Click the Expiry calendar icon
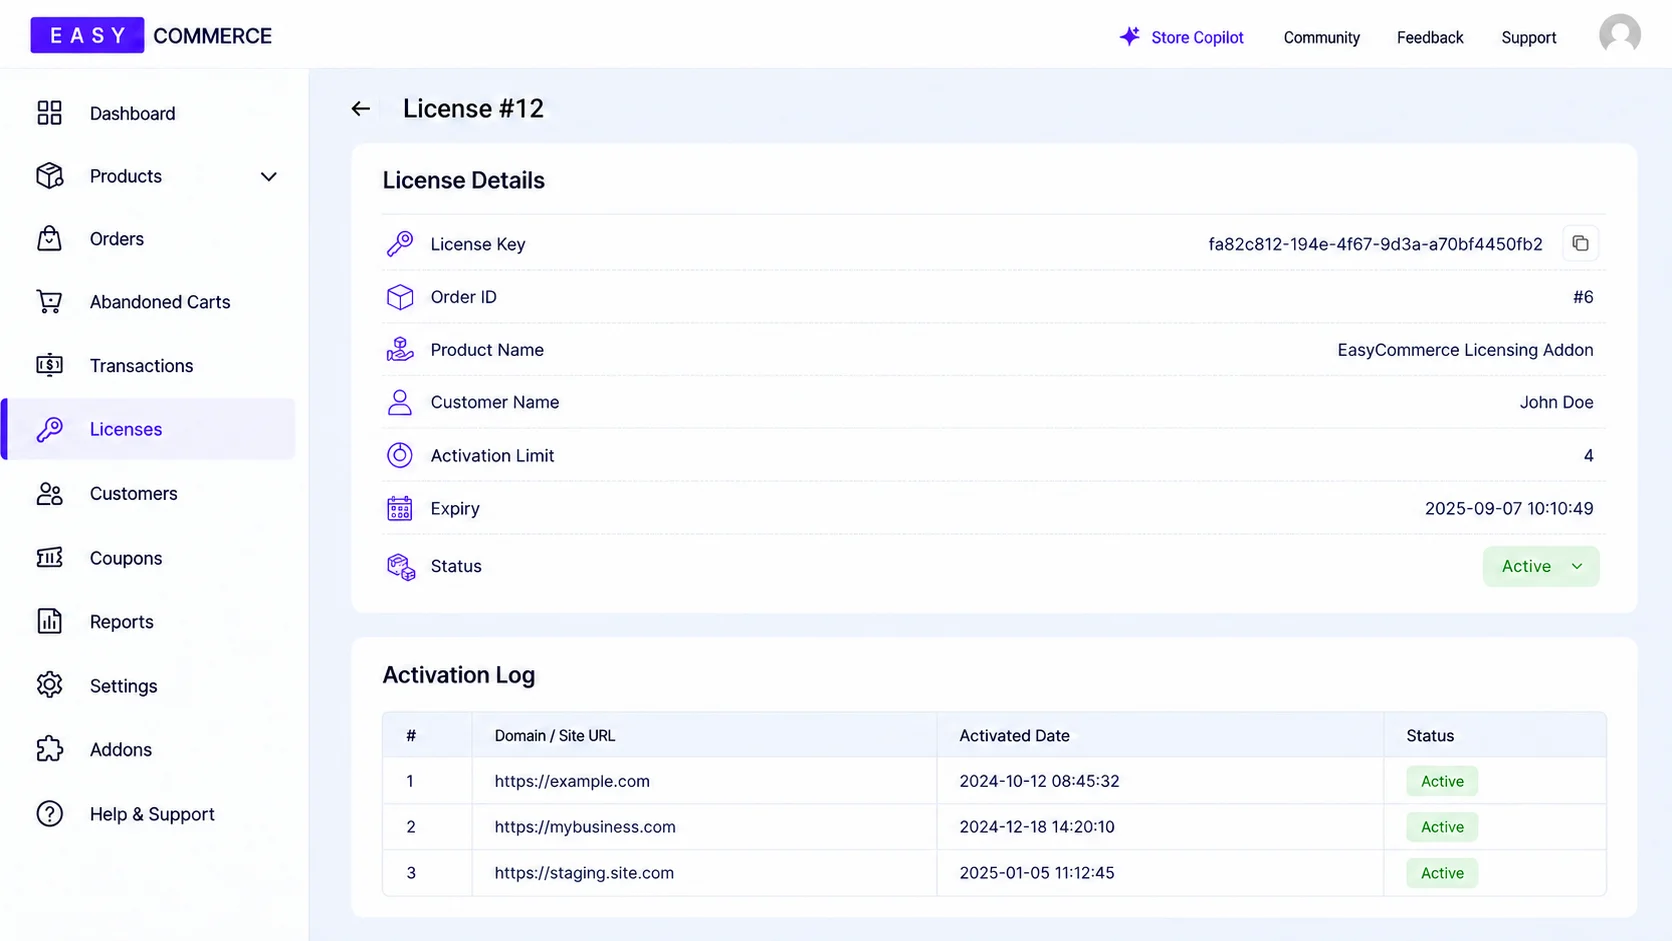This screenshot has width=1672, height=941. [x=400, y=508]
